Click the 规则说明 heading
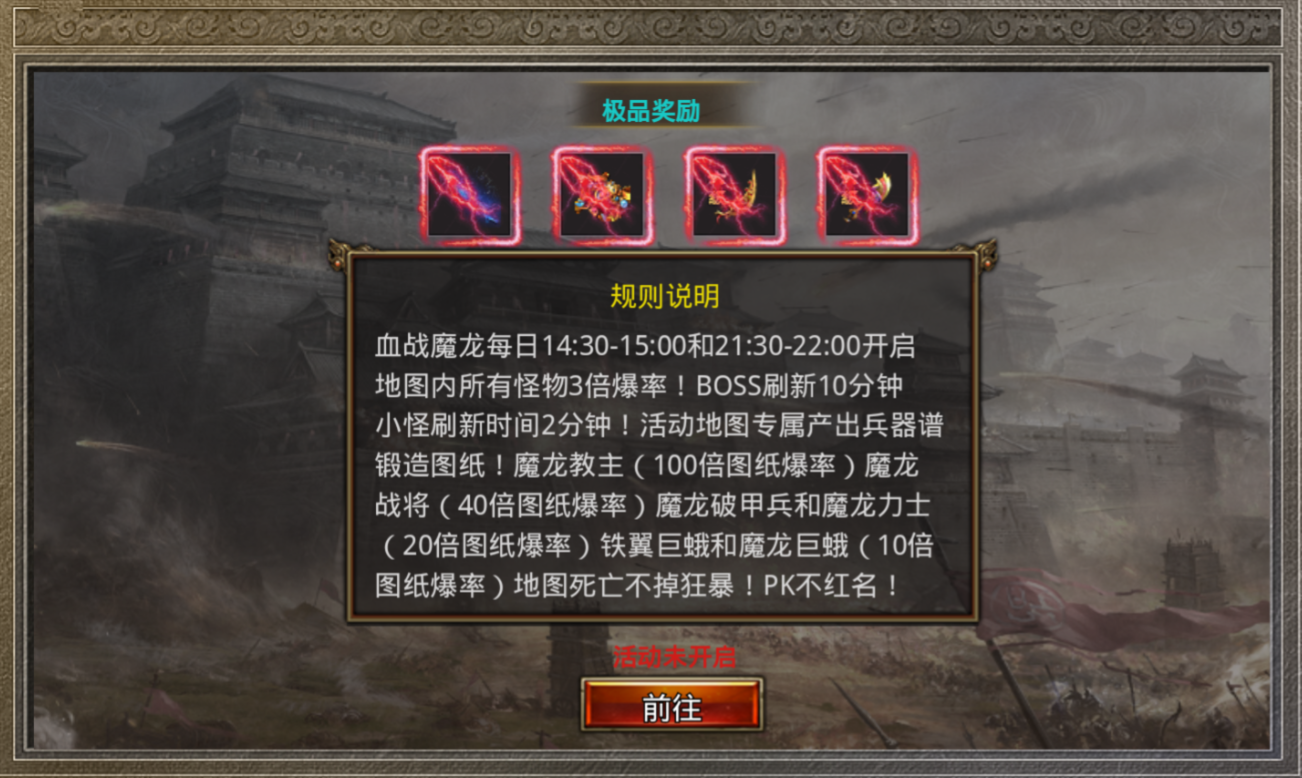The height and width of the screenshot is (778, 1302). tap(665, 296)
